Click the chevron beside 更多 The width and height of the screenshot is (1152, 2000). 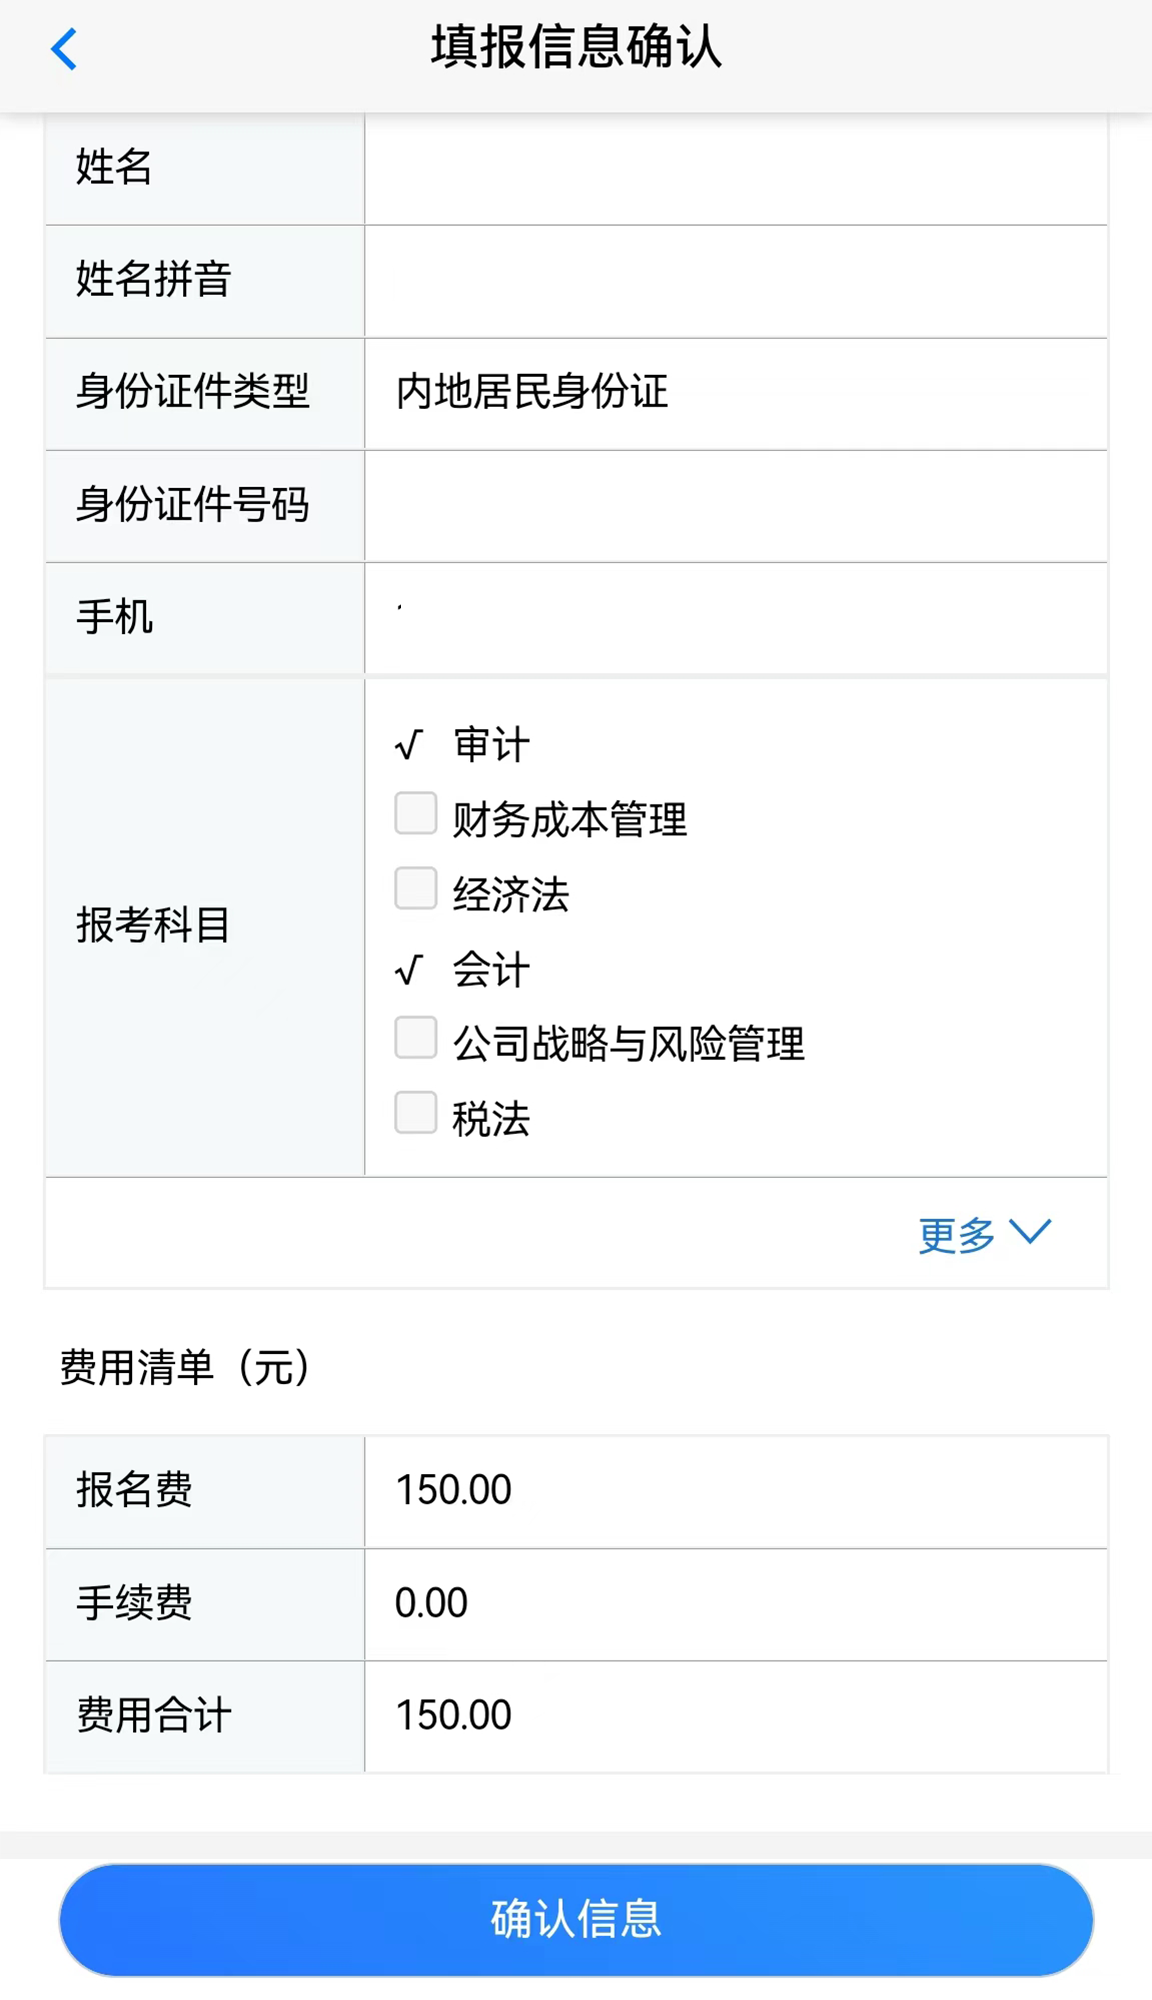point(1030,1231)
